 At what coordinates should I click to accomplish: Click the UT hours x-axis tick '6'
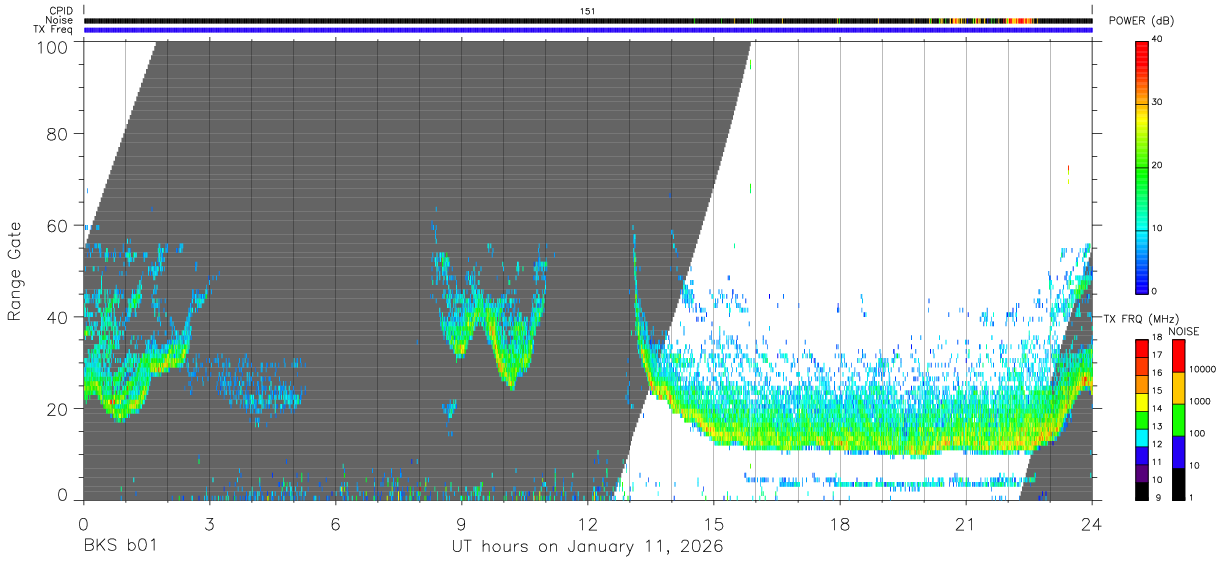(x=336, y=523)
